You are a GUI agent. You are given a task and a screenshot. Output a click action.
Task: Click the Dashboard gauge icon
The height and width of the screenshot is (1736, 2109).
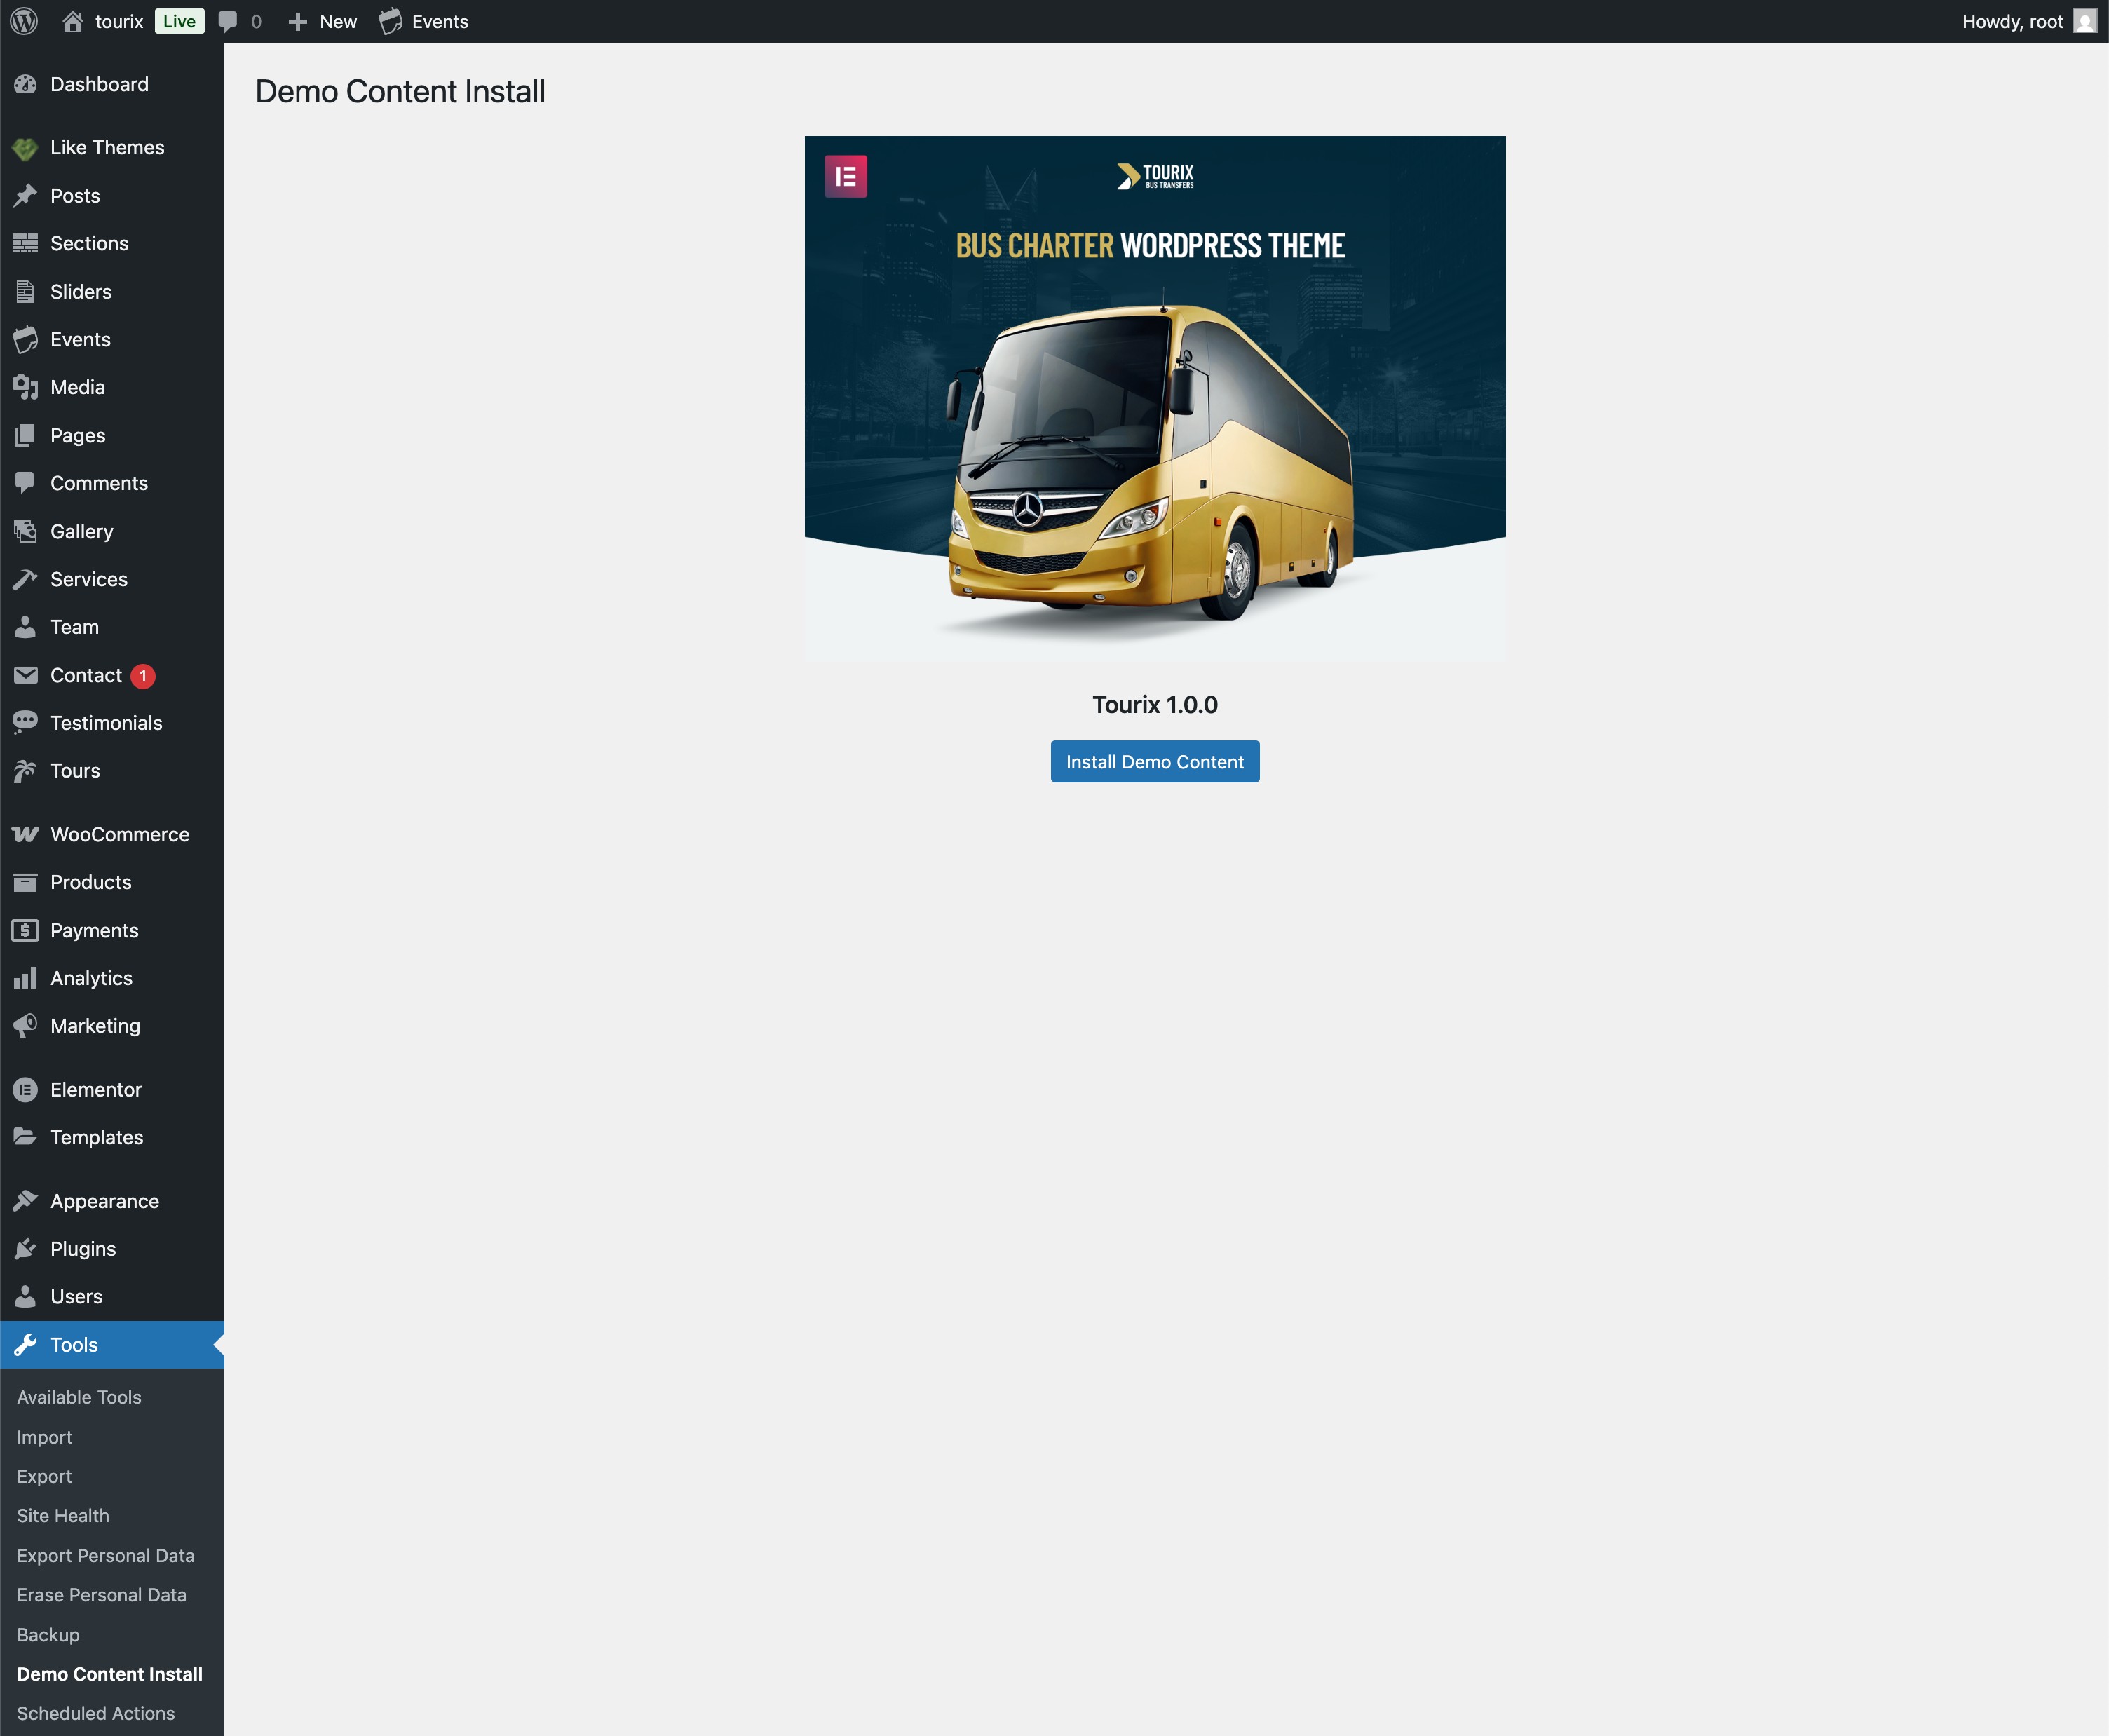click(x=25, y=84)
